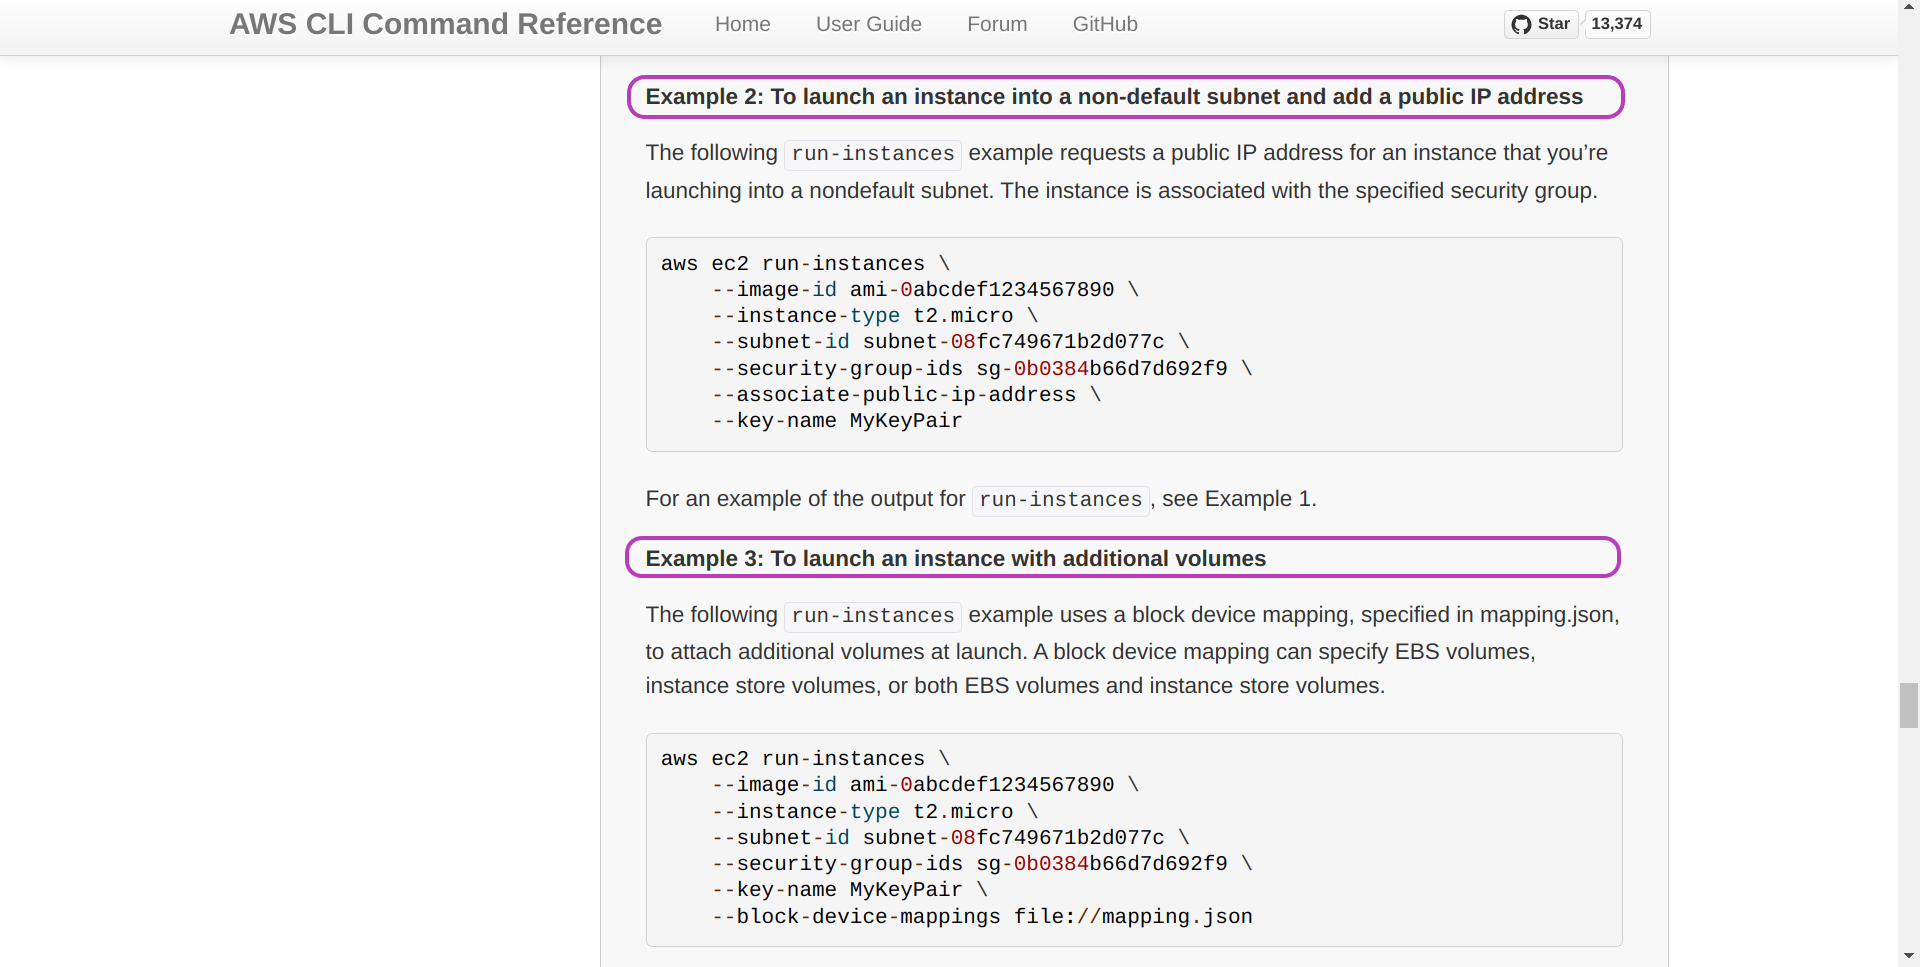Click the GitHub Star button

[1541, 24]
